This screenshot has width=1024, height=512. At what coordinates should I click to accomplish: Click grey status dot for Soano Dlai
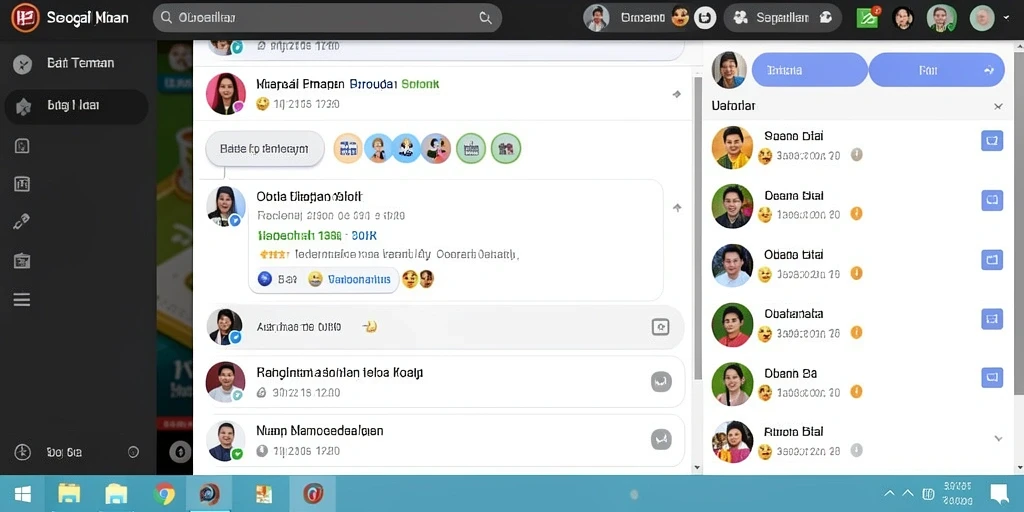click(x=856, y=154)
